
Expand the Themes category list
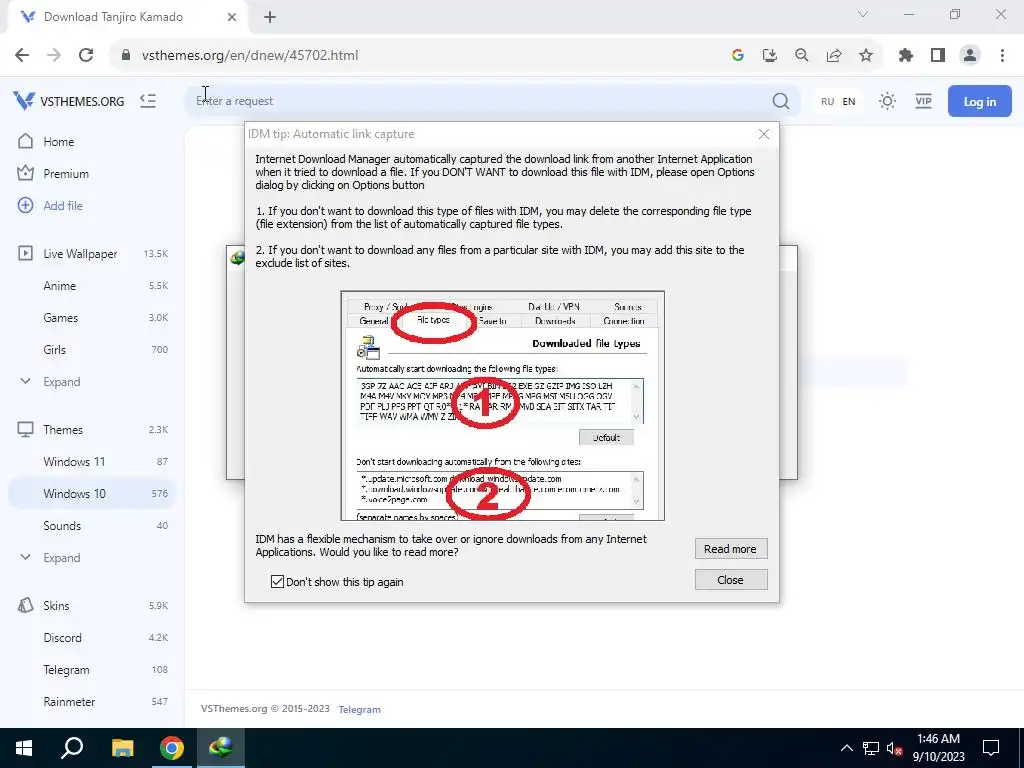click(61, 557)
